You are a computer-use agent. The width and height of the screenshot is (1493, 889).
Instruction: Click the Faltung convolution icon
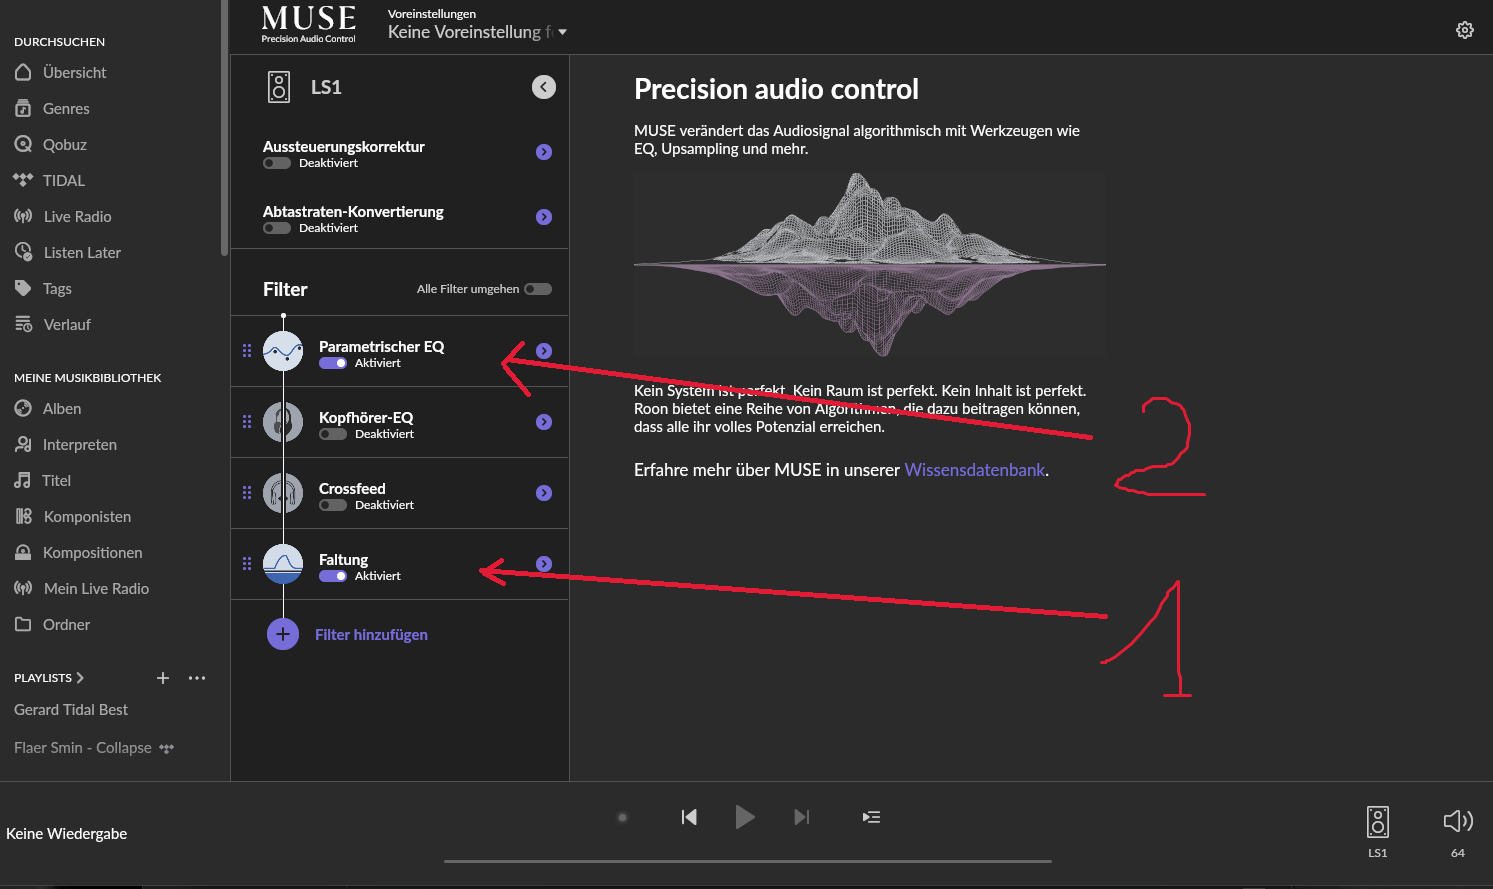click(x=283, y=564)
